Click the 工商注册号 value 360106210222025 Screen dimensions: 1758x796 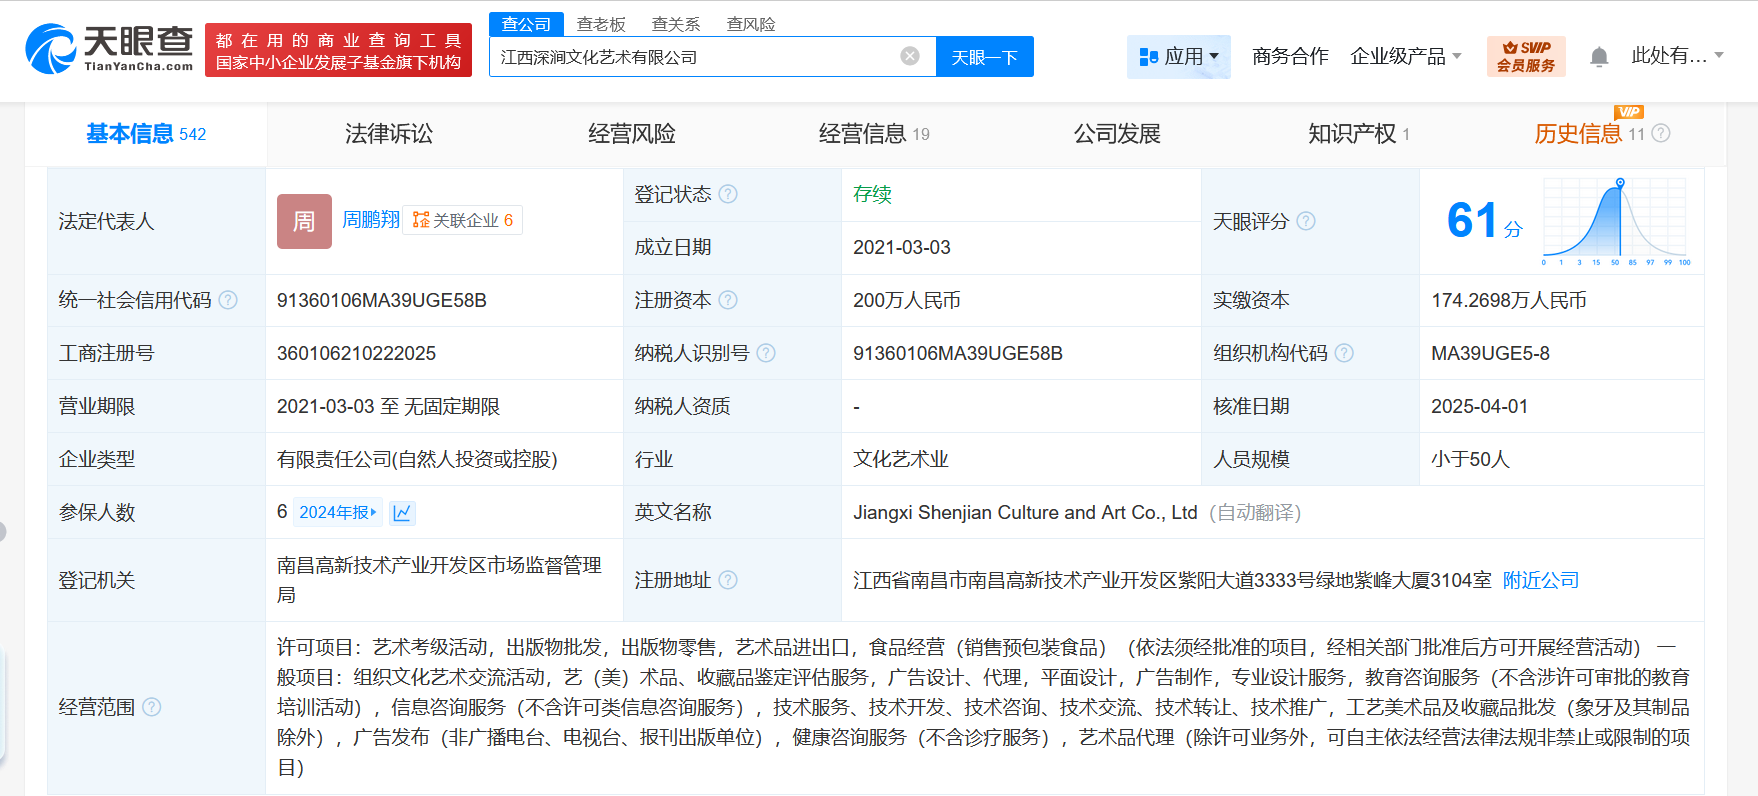point(357,353)
